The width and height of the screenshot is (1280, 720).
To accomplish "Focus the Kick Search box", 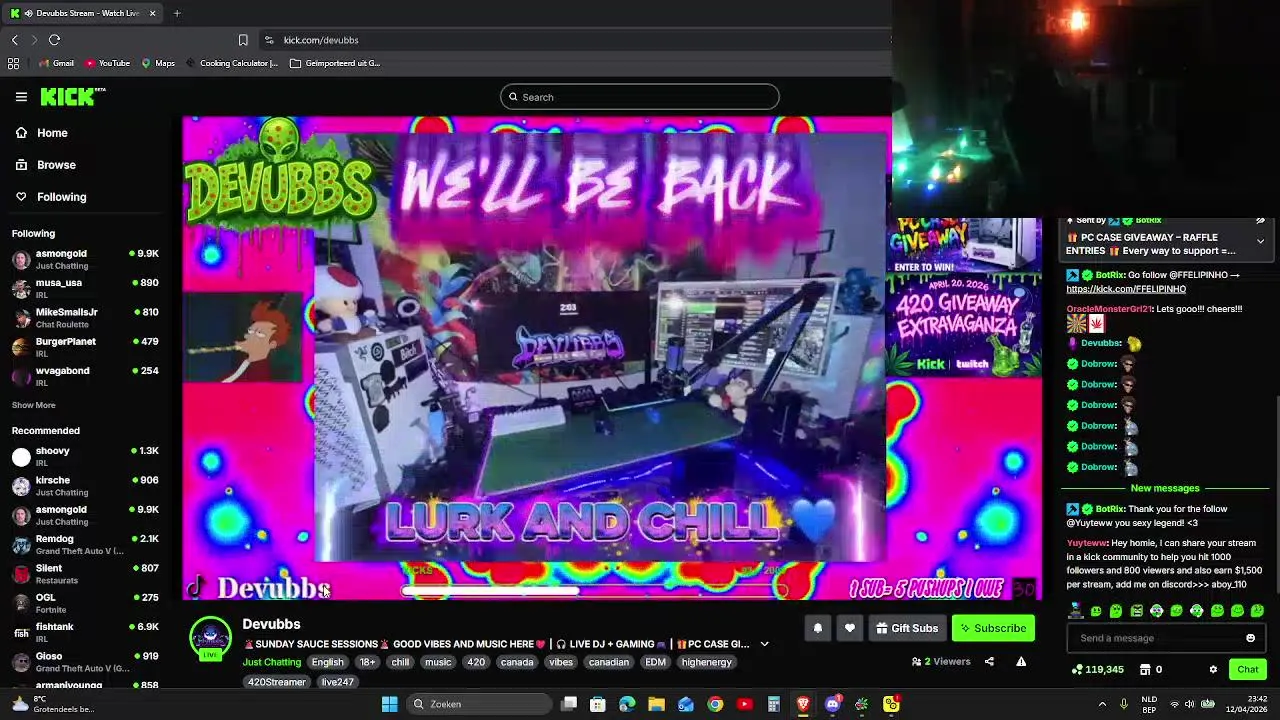I will (x=639, y=97).
